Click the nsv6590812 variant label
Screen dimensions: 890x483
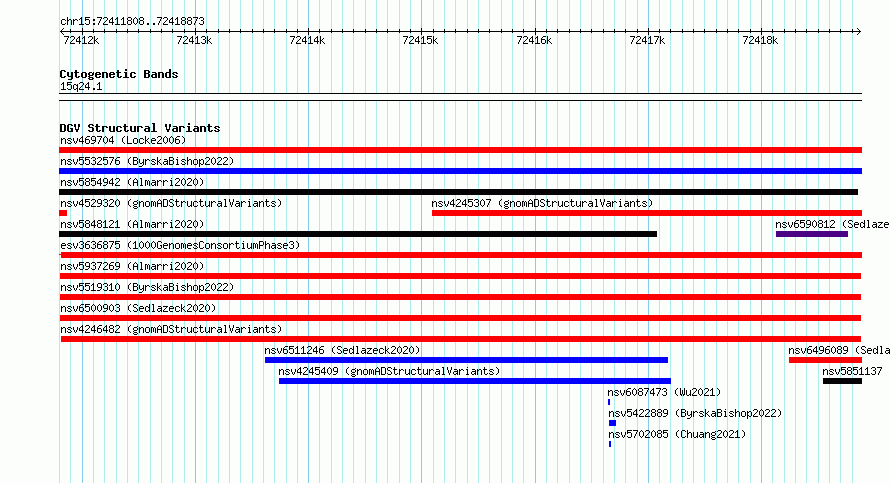[832, 224]
